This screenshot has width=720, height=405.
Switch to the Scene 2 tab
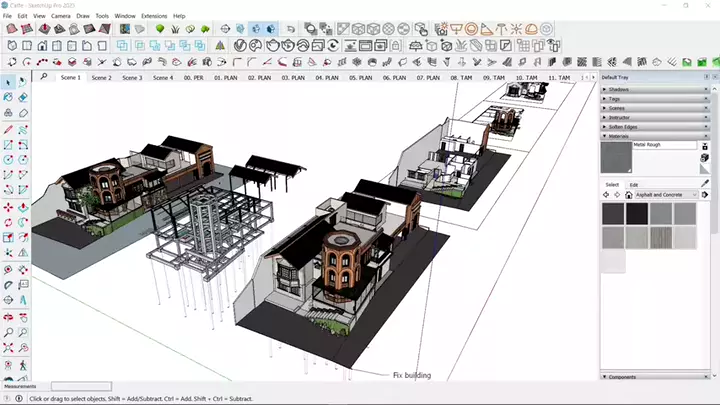tap(101, 77)
